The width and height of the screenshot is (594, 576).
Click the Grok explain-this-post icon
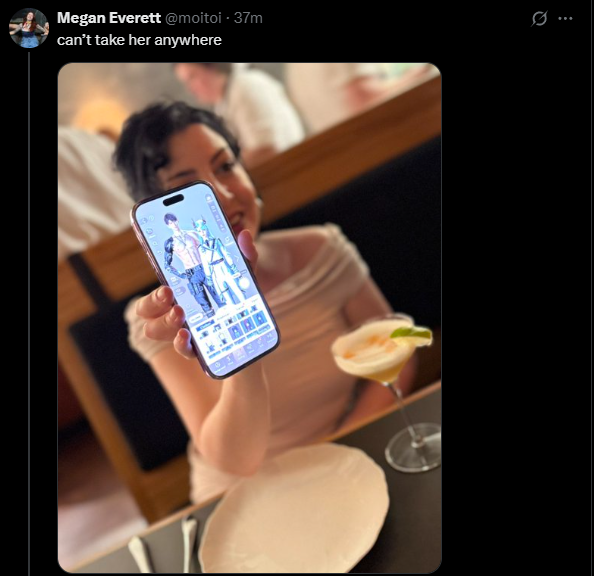tap(539, 18)
